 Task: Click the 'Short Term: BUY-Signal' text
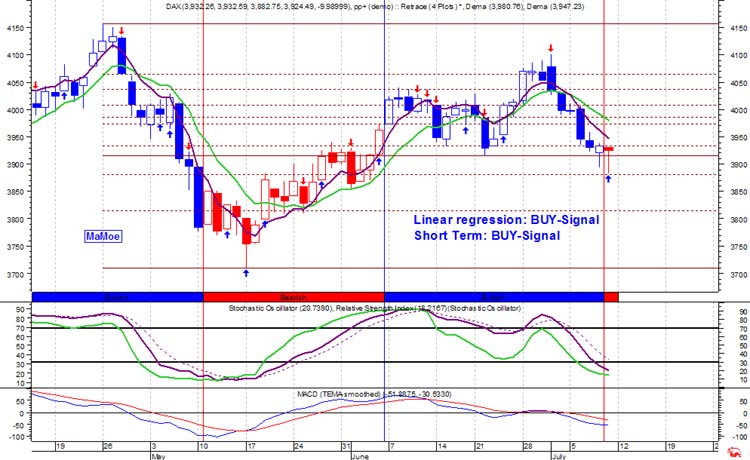click(487, 235)
